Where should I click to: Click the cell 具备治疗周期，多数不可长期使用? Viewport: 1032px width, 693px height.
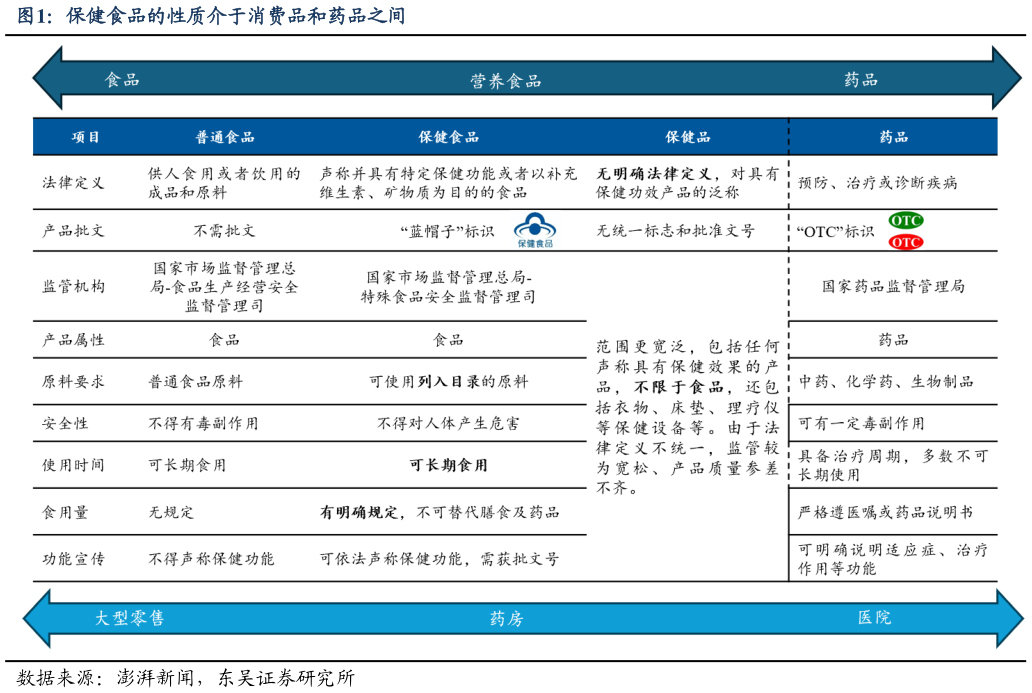(893, 465)
